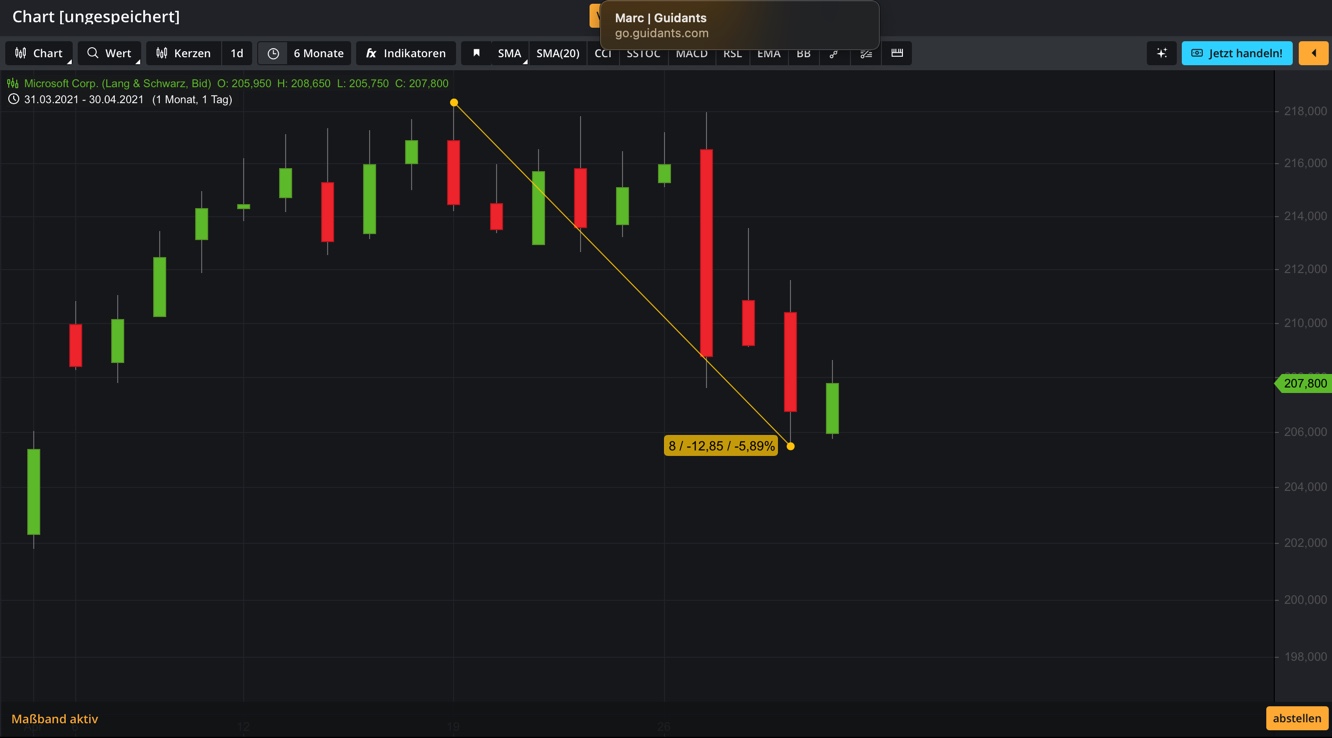1332x738 pixels.
Task: Click the date range 31.03.2021 - 30.04.2021
Action: click(x=84, y=99)
